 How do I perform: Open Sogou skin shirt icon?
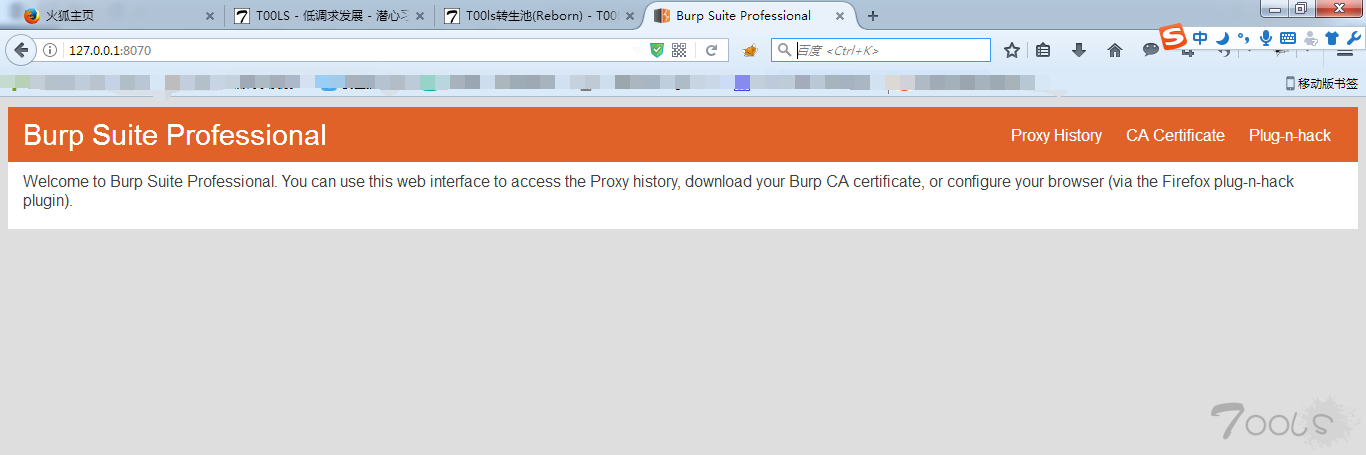(1332, 38)
